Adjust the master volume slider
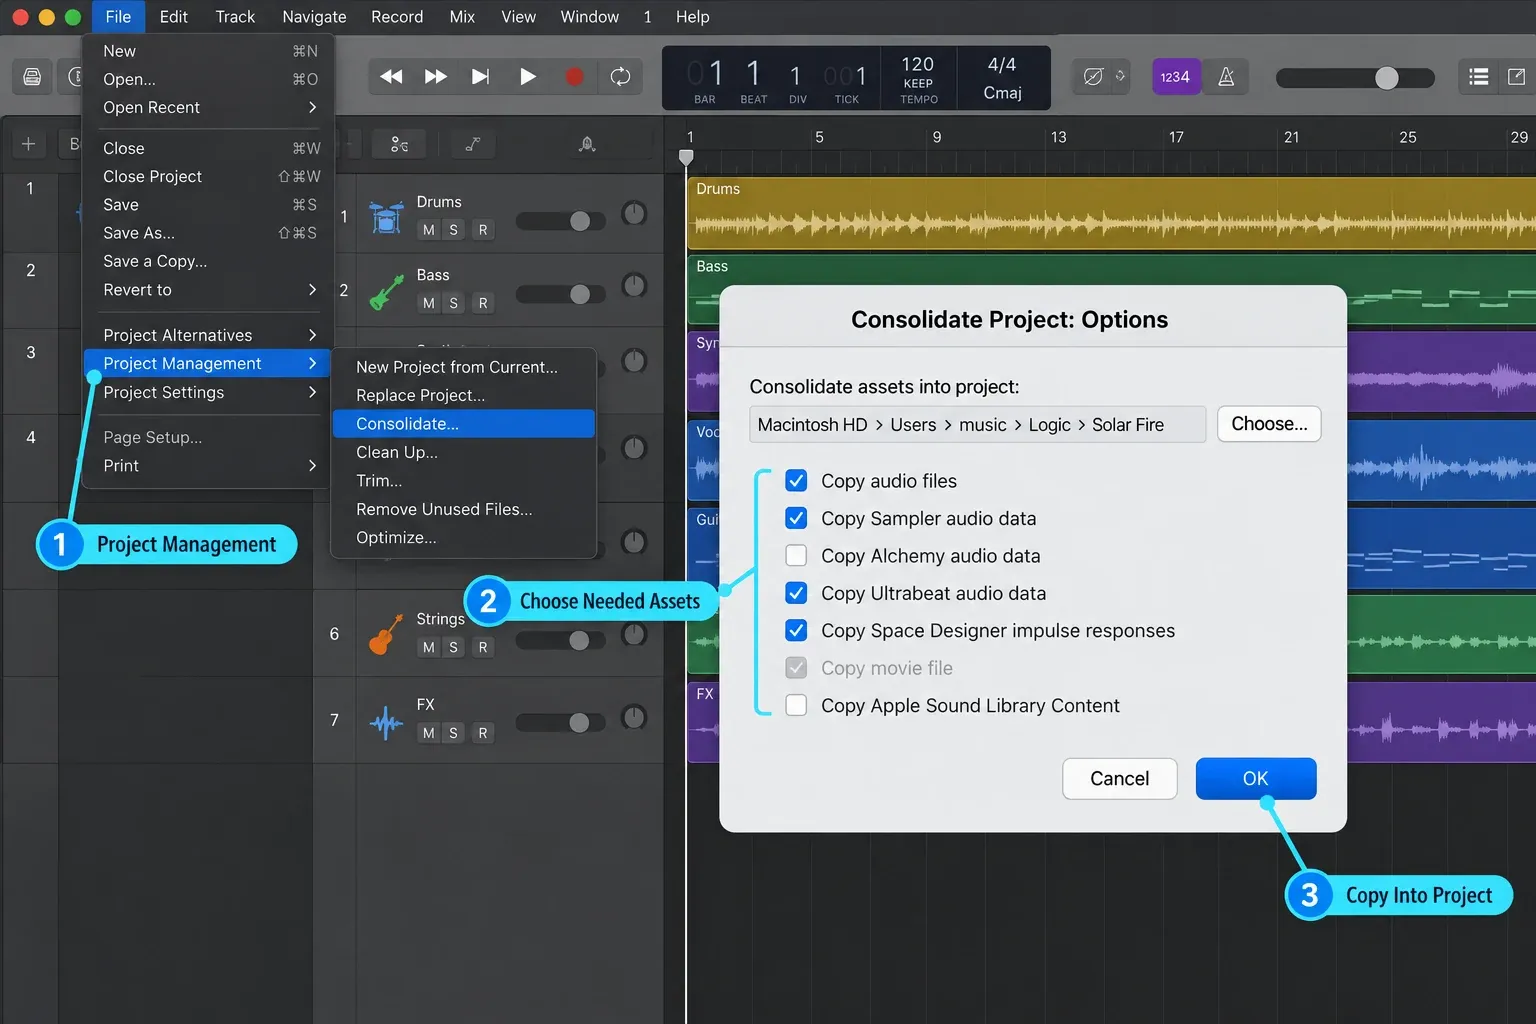 [1355, 78]
